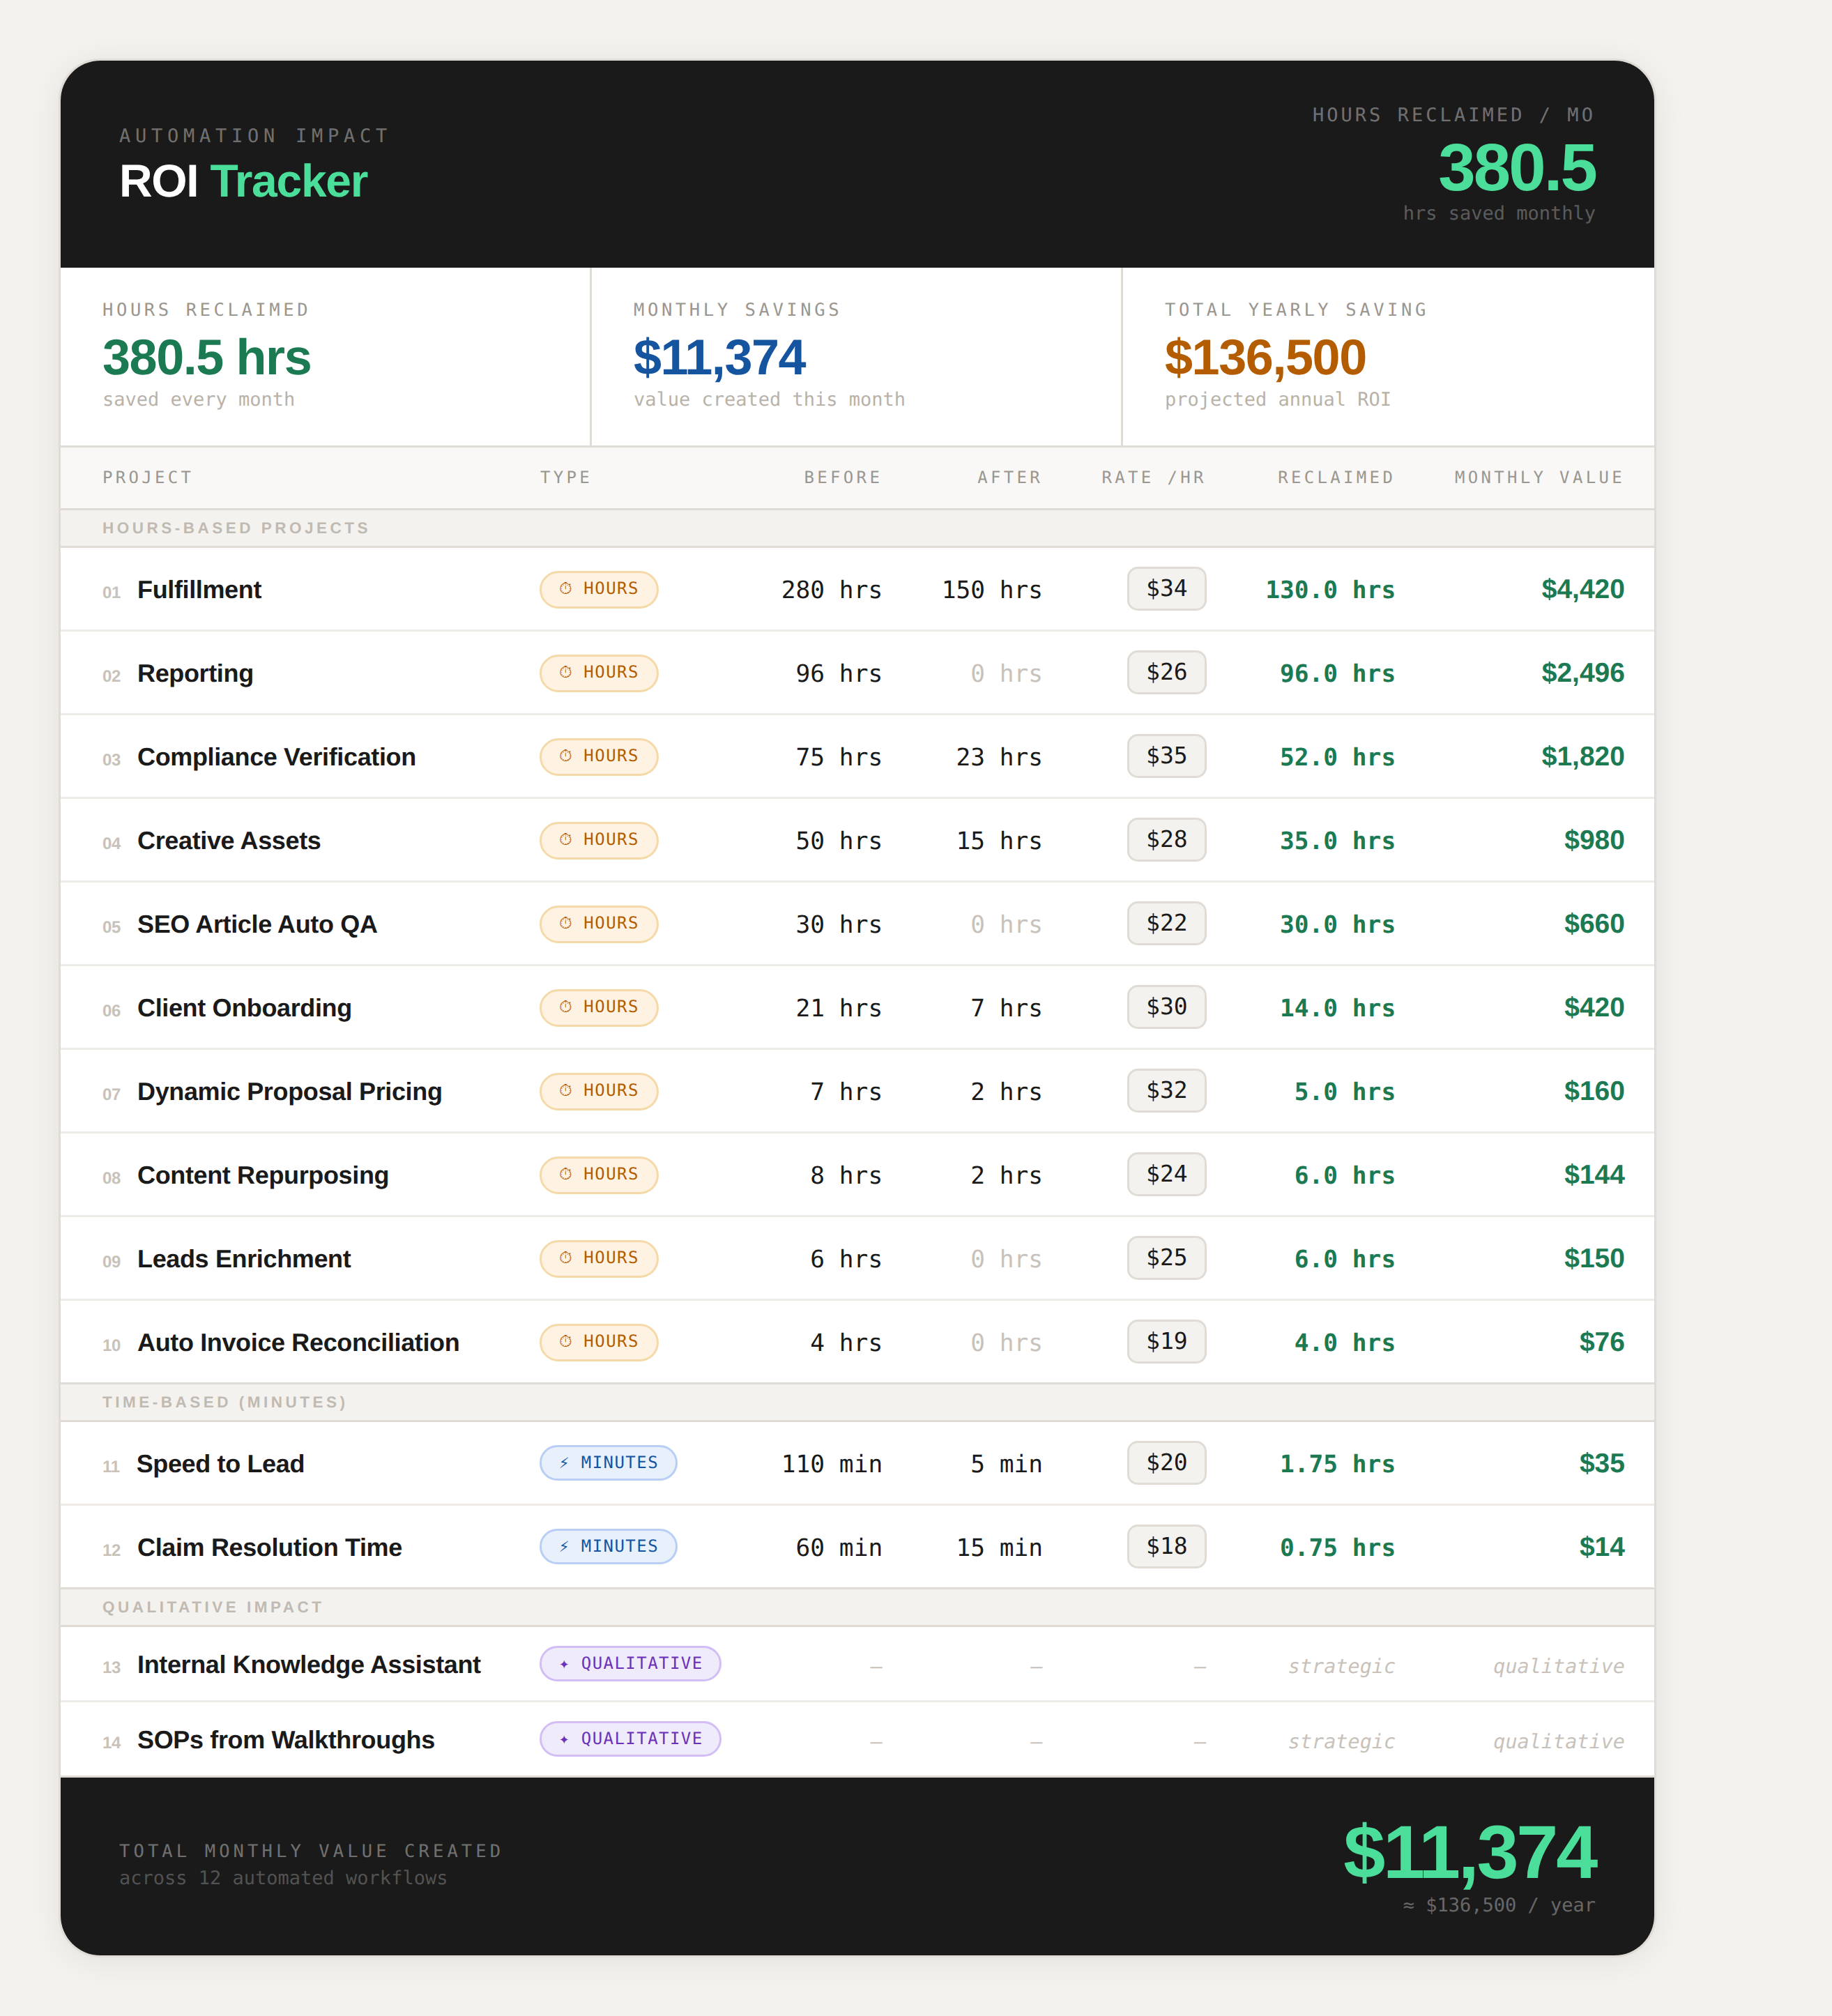
Task: Click the $30 rate for Client Onboarding
Action: [1166, 1008]
